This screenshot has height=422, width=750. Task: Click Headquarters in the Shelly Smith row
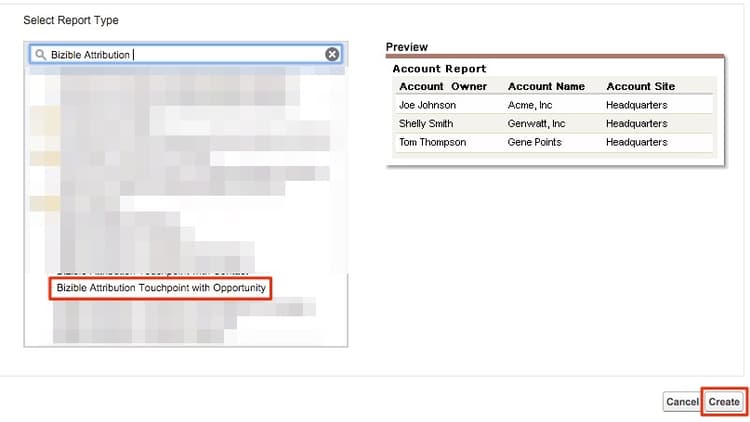point(637,123)
